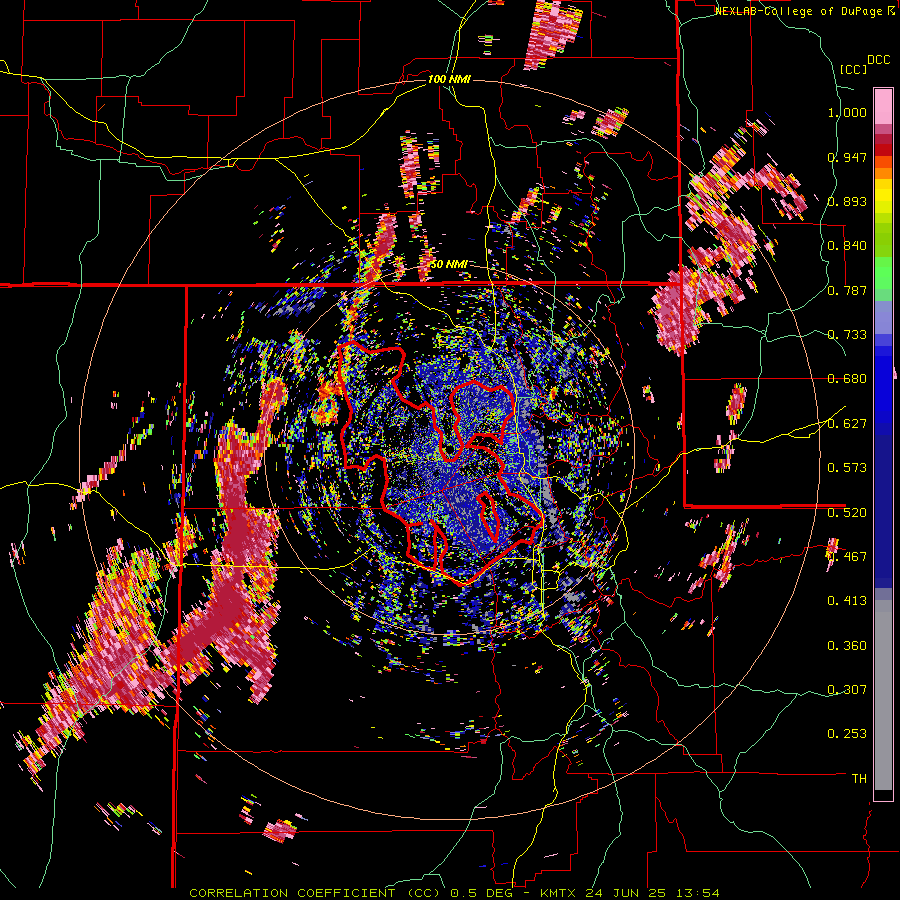Select the 0.840 scale value

point(847,246)
